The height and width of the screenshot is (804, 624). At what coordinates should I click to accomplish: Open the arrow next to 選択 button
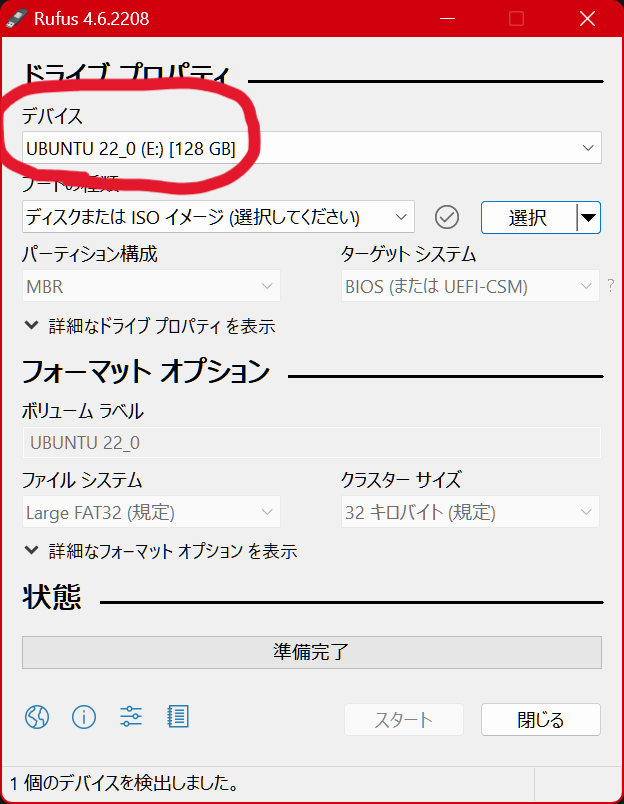(x=589, y=217)
